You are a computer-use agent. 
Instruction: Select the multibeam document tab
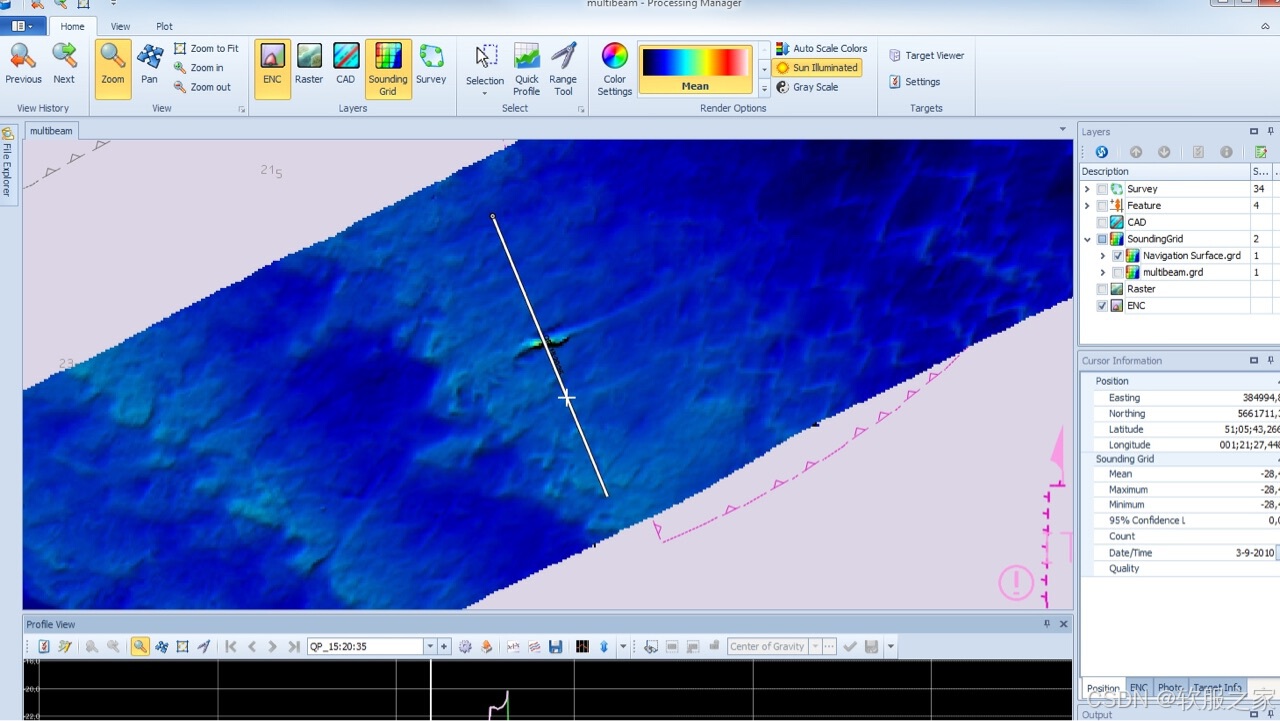[50, 131]
